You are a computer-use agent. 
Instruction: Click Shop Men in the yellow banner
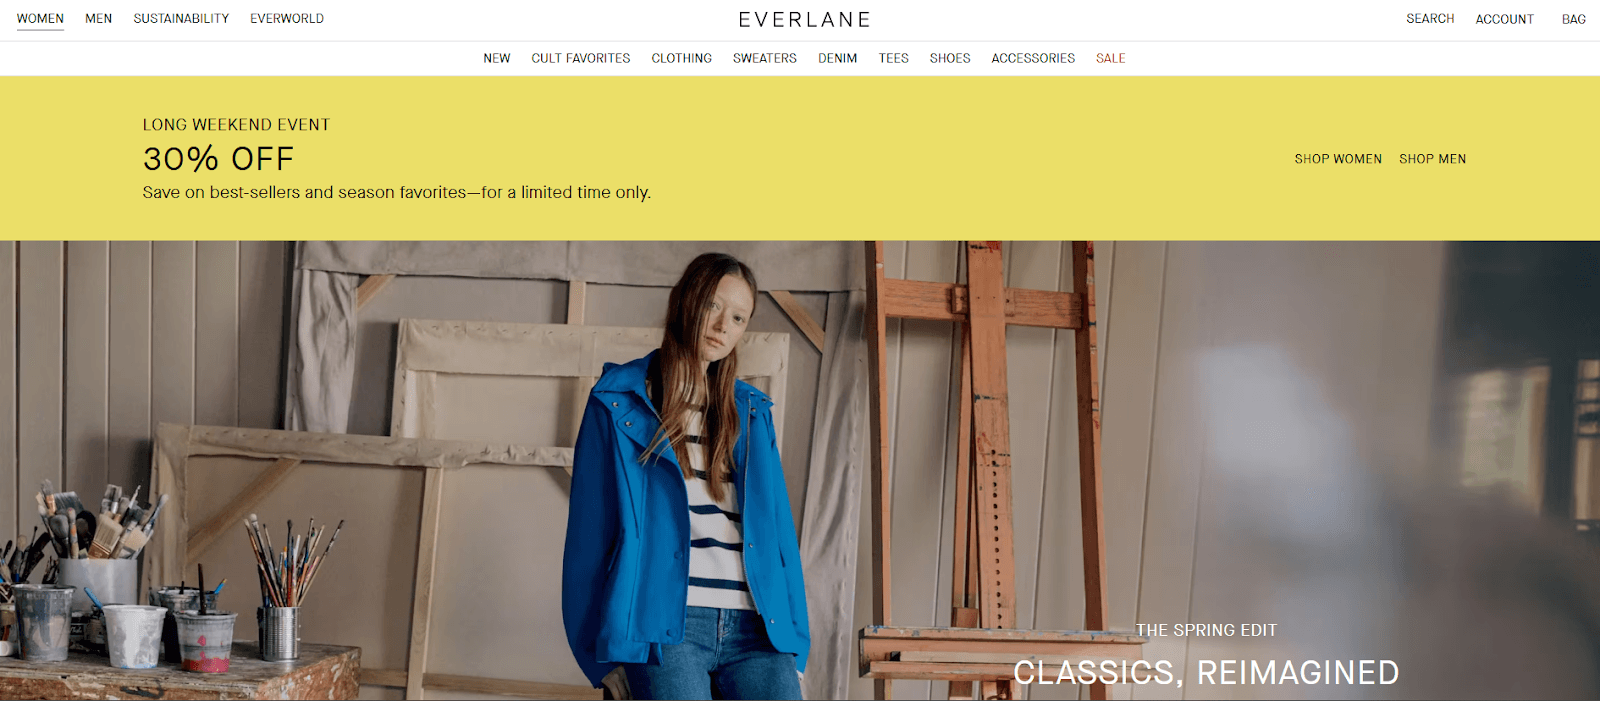tap(1433, 159)
